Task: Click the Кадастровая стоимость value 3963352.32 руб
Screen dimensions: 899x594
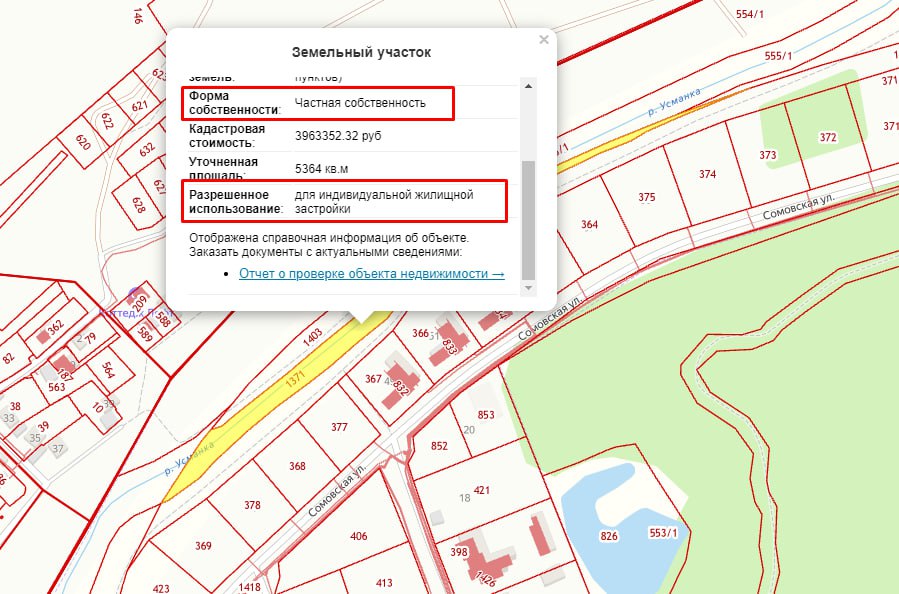Action: click(338, 135)
